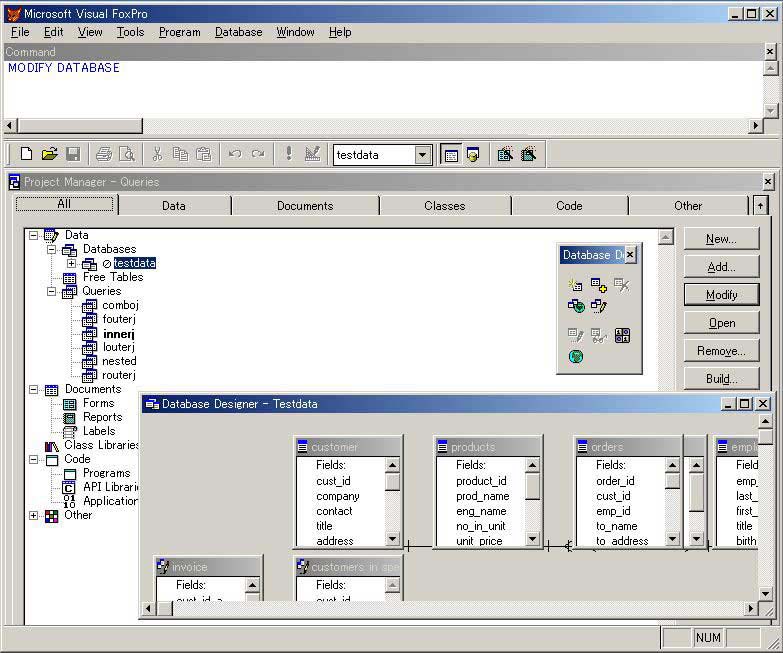
Task: Click cust_id field in customer table
Action: [333, 481]
